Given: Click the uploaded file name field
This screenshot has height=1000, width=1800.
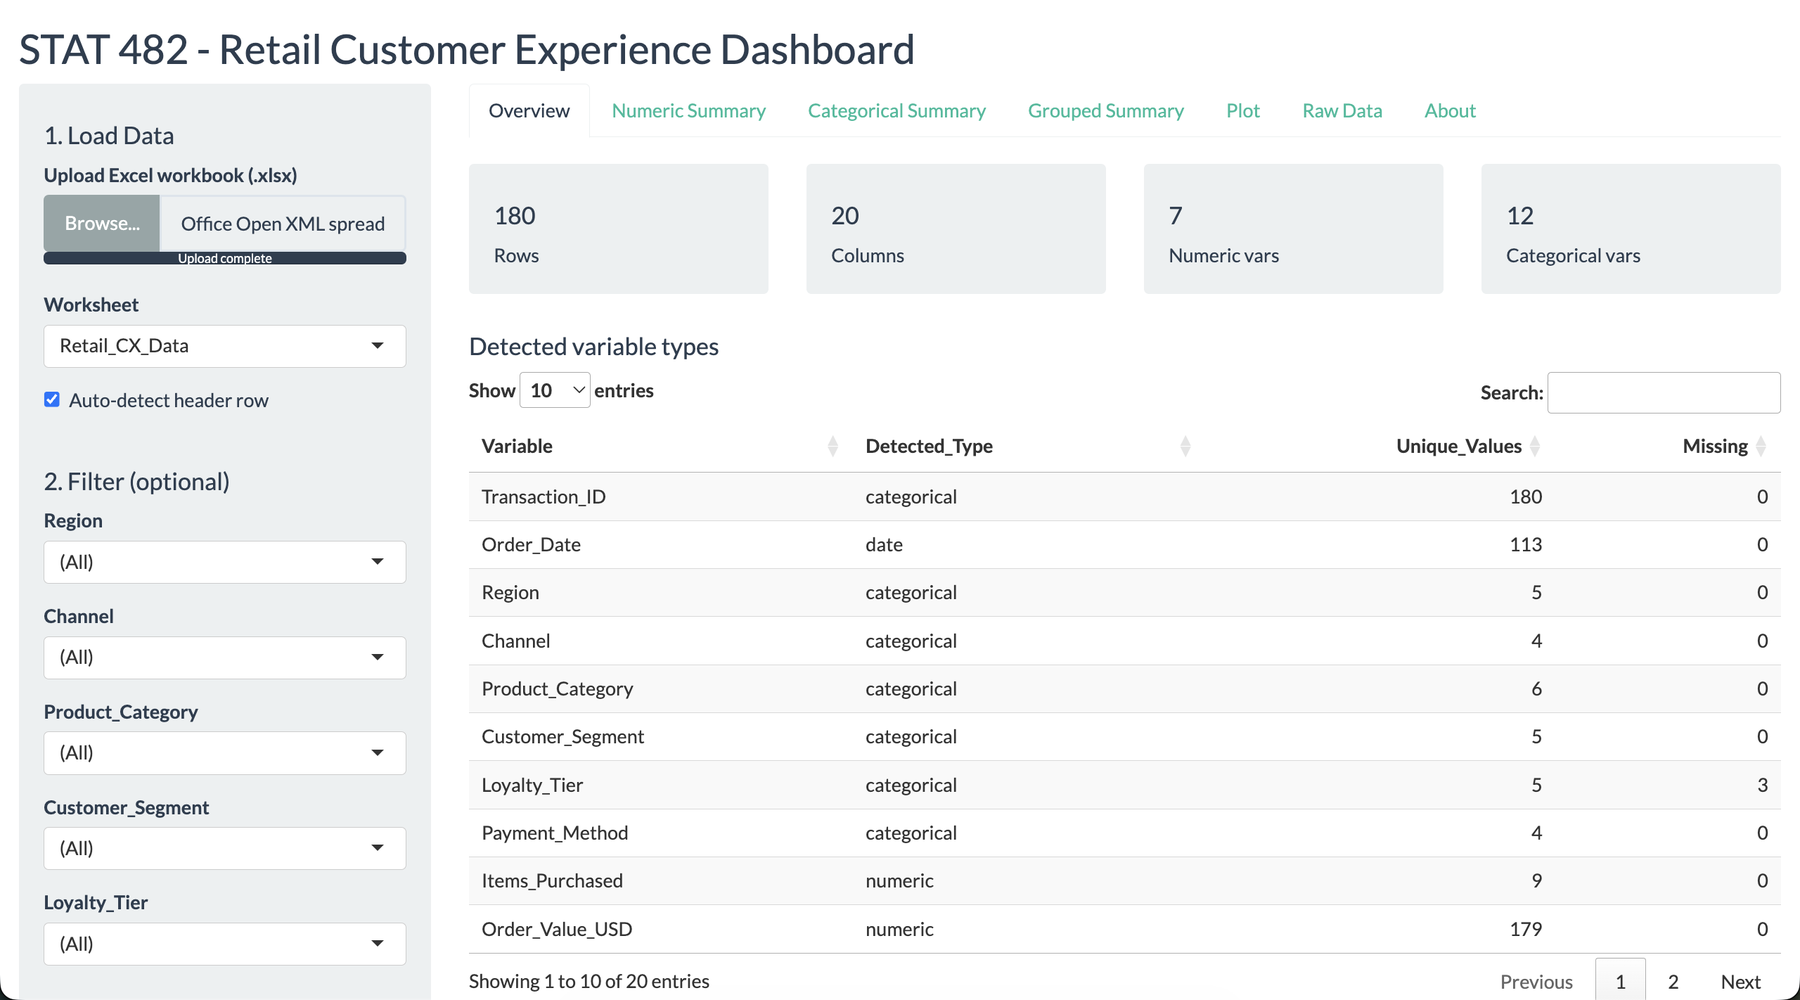Looking at the screenshot, I should click(283, 223).
